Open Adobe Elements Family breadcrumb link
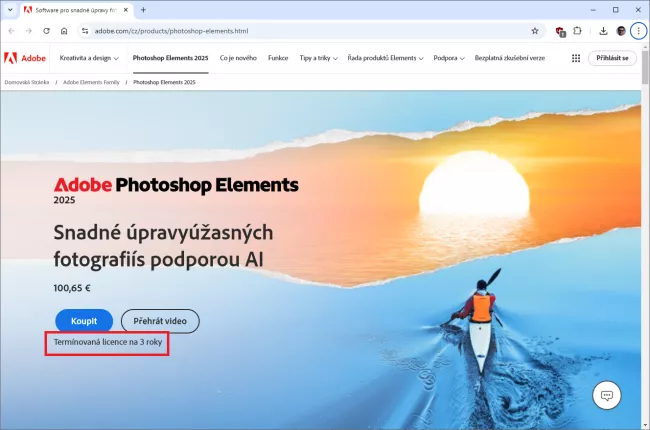Screen dimensions: 650x430 pos(91,83)
